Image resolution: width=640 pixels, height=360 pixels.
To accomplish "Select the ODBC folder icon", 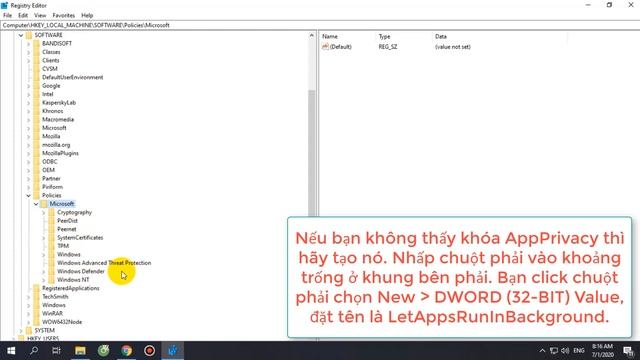I will (36, 162).
